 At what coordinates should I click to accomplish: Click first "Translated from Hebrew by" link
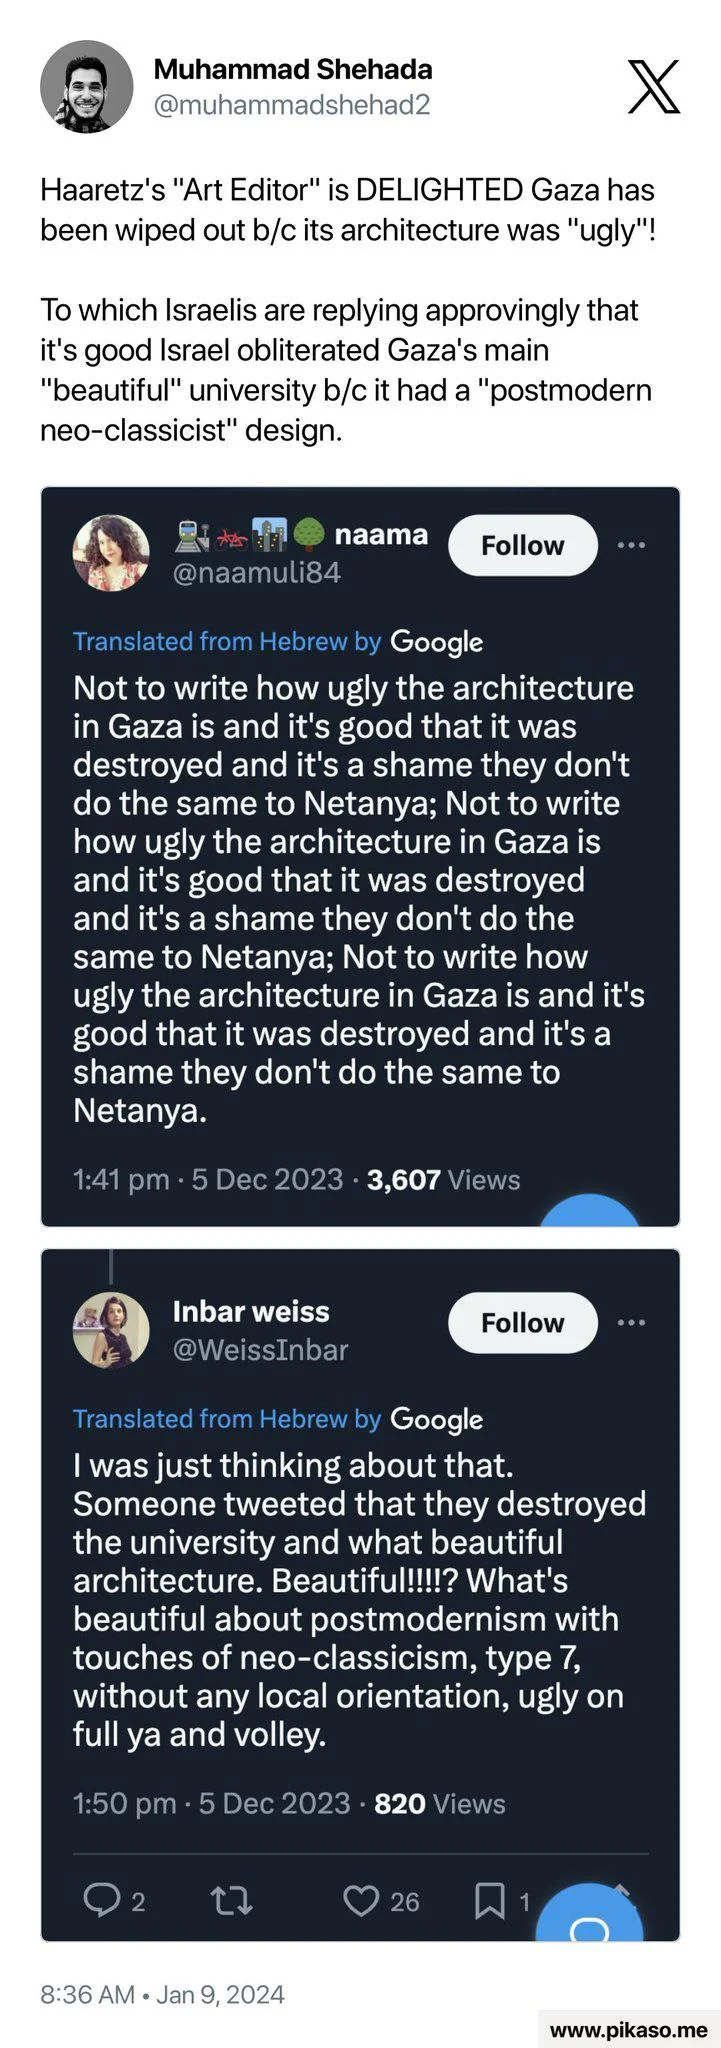tap(227, 642)
